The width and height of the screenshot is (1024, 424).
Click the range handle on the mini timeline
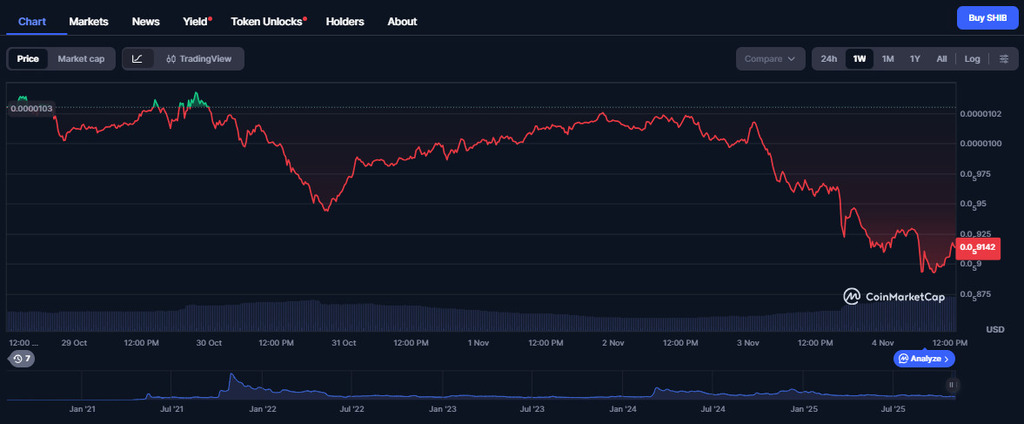951,384
